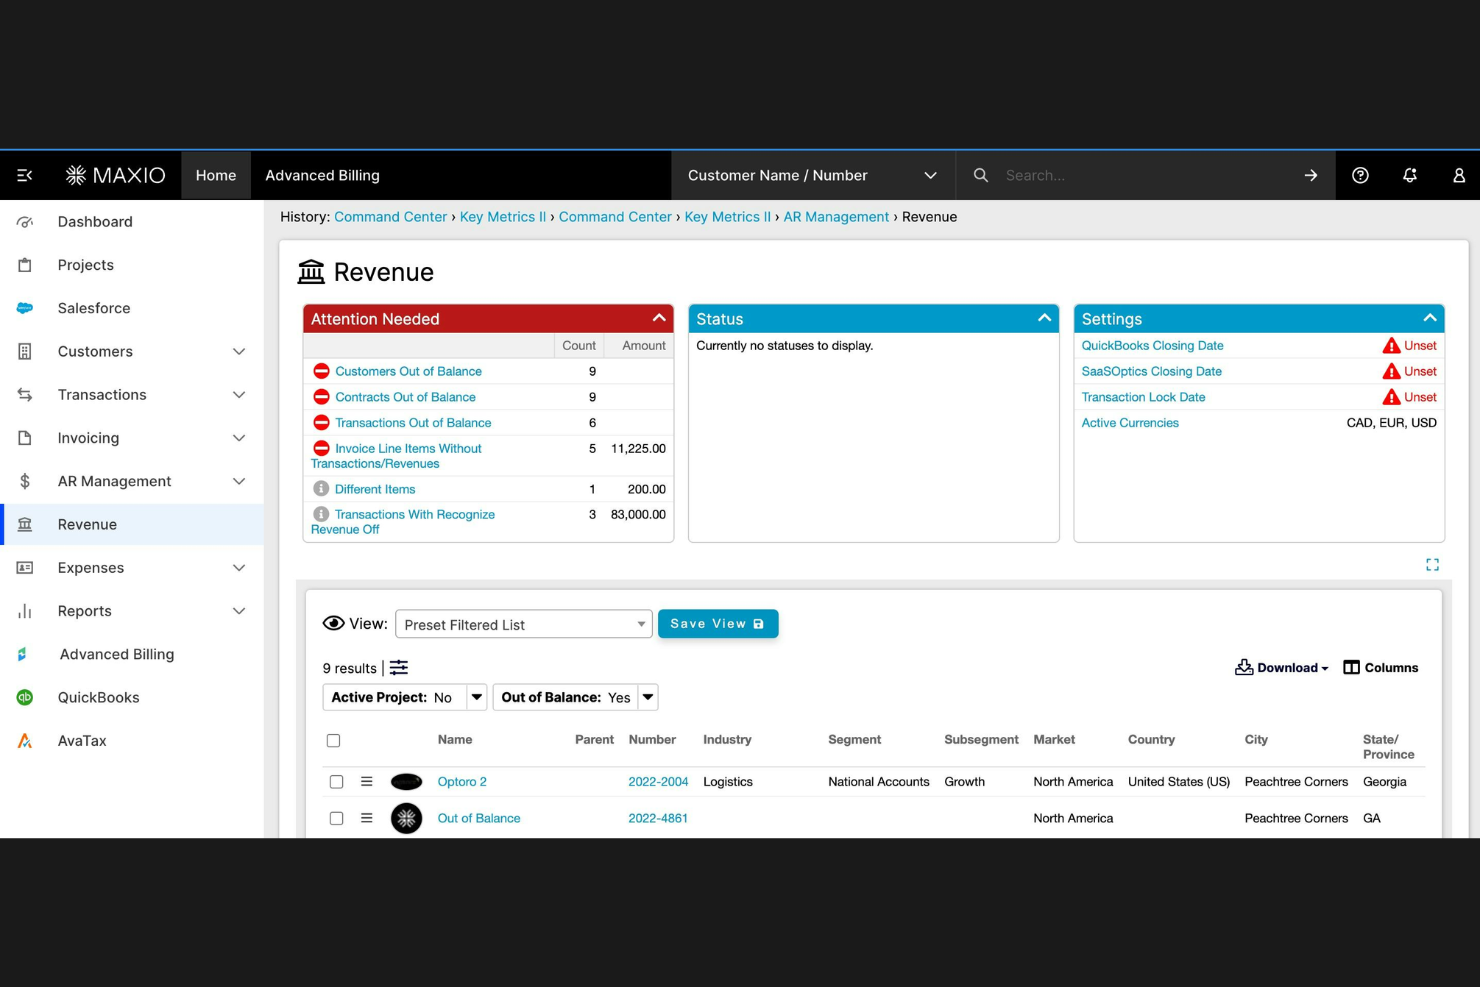Tick the Out of Balance row checkbox
The height and width of the screenshot is (987, 1480).
pyautogui.click(x=336, y=818)
